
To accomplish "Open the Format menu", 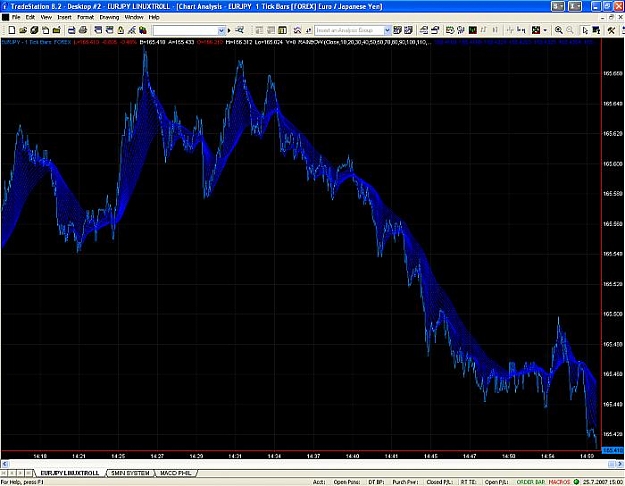I will coord(85,18).
